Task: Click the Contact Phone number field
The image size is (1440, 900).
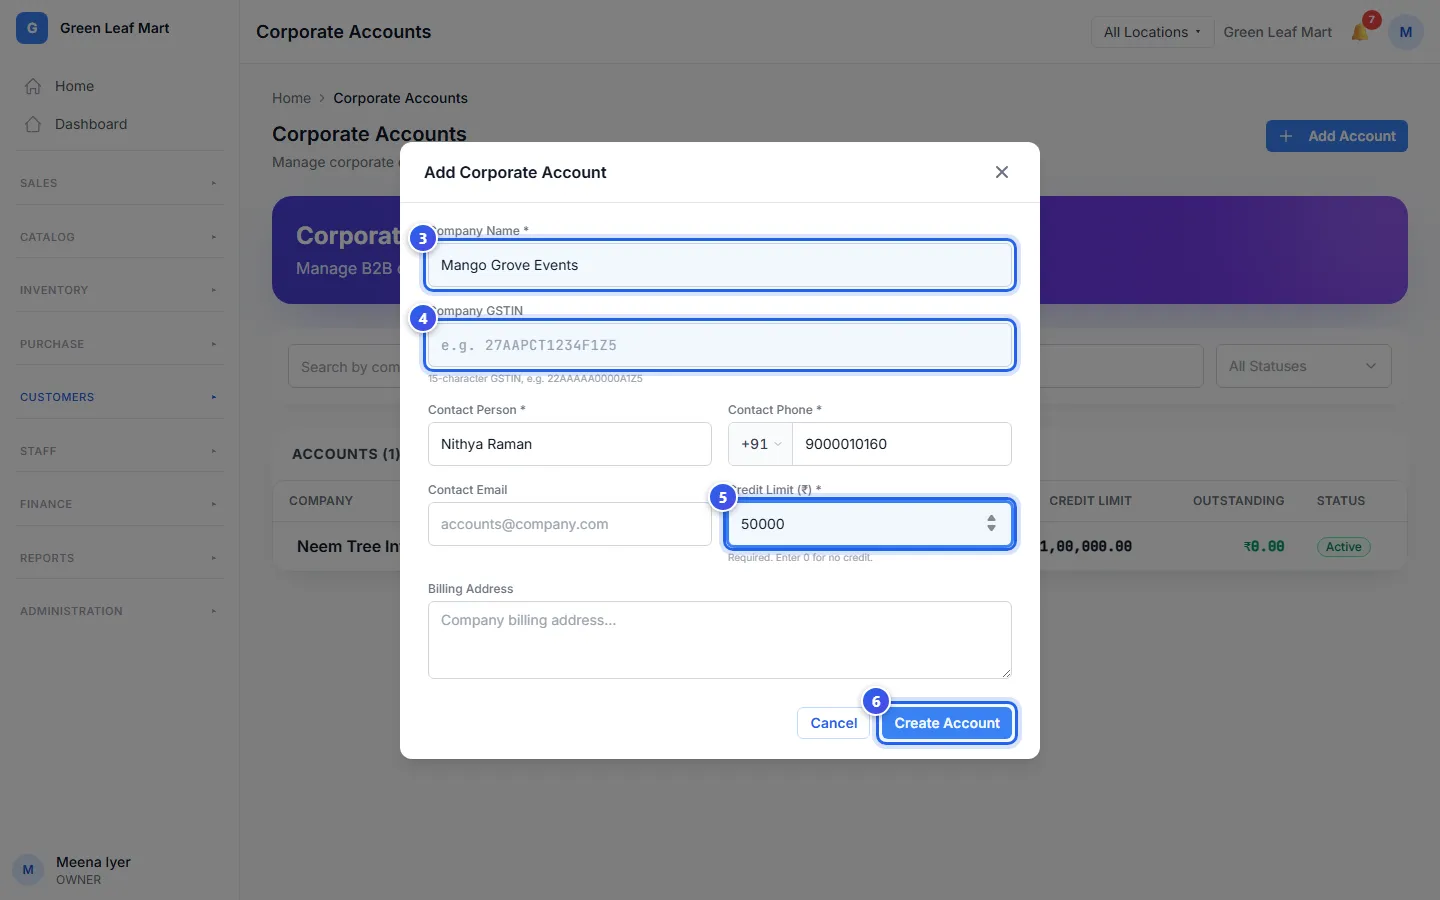Action: [x=901, y=444]
